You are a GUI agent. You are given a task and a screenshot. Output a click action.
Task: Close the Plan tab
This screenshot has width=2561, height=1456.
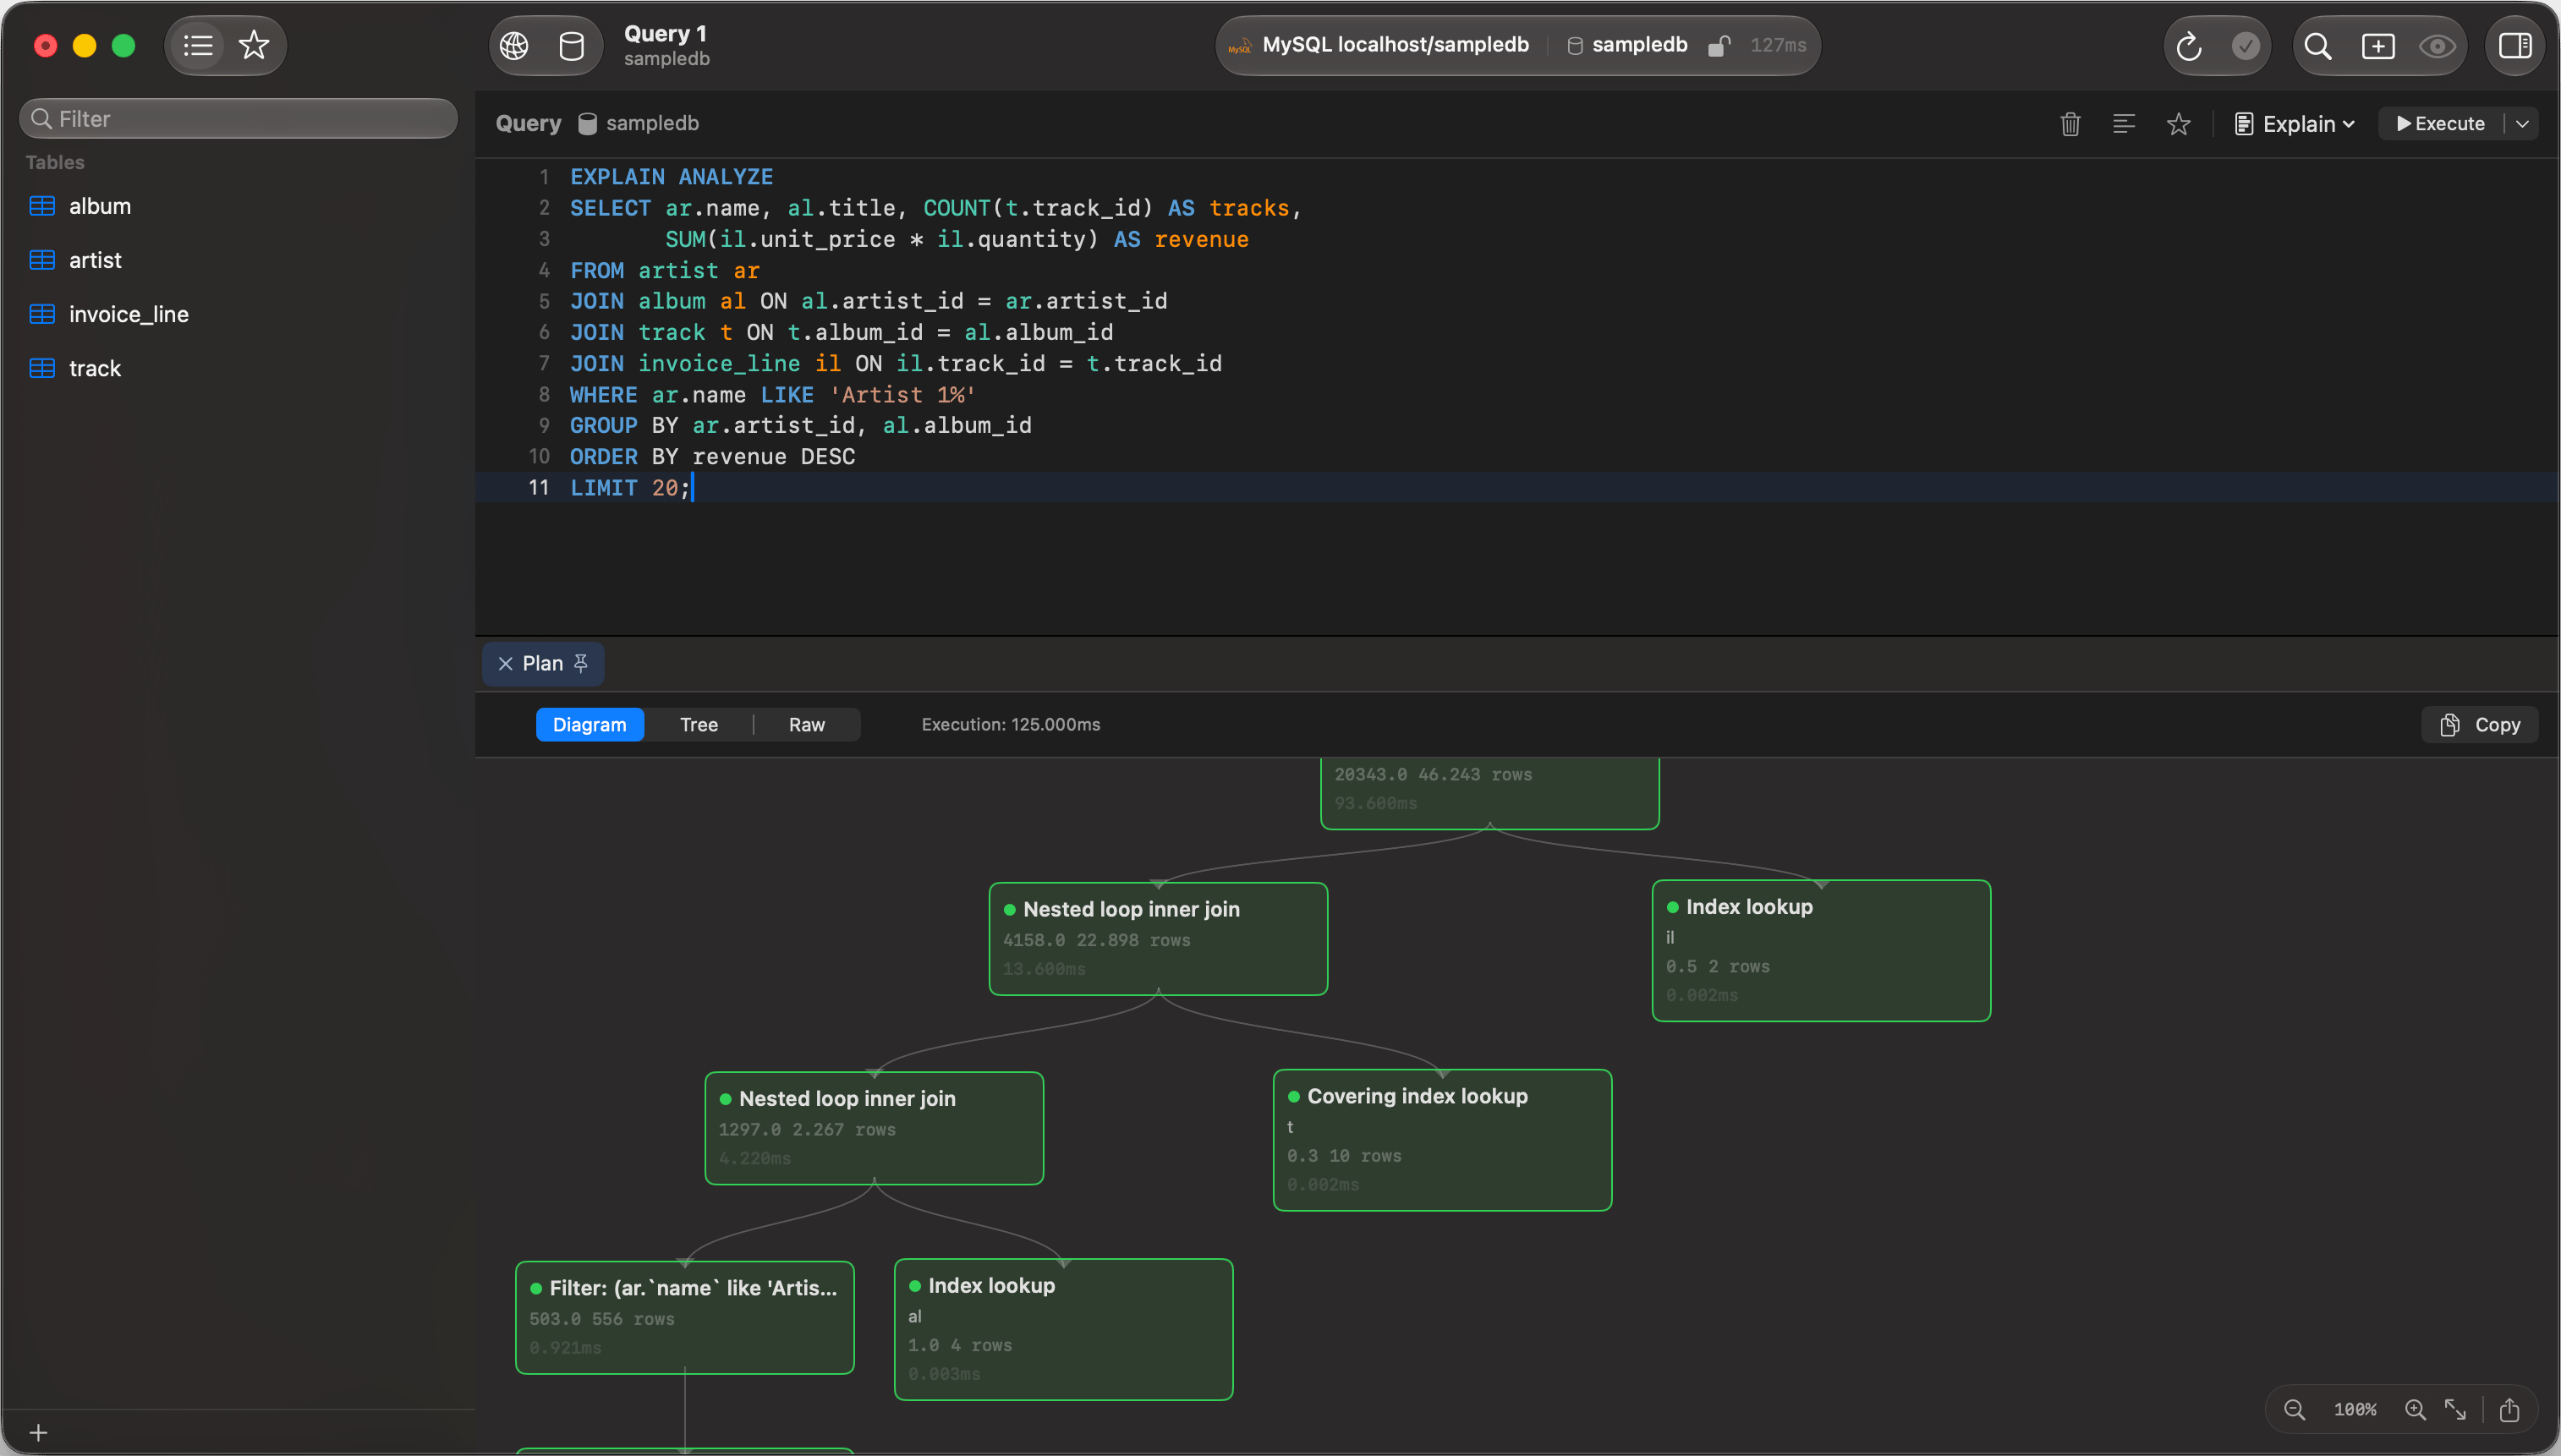[505, 664]
